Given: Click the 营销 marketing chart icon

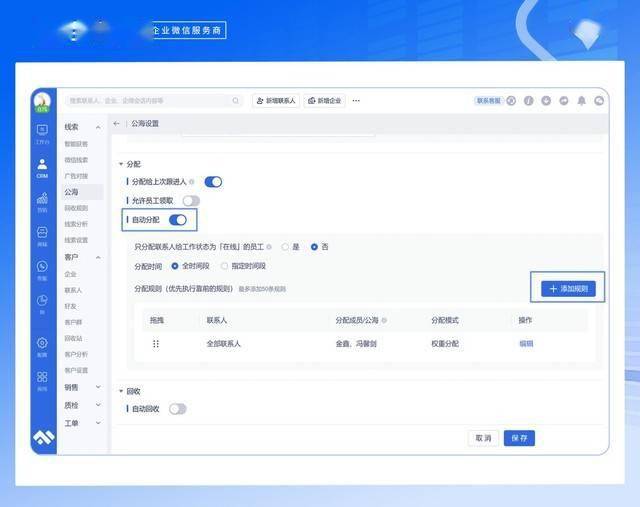Looking at the screenshot, I should pyautogui.click(x=42, y=202).
